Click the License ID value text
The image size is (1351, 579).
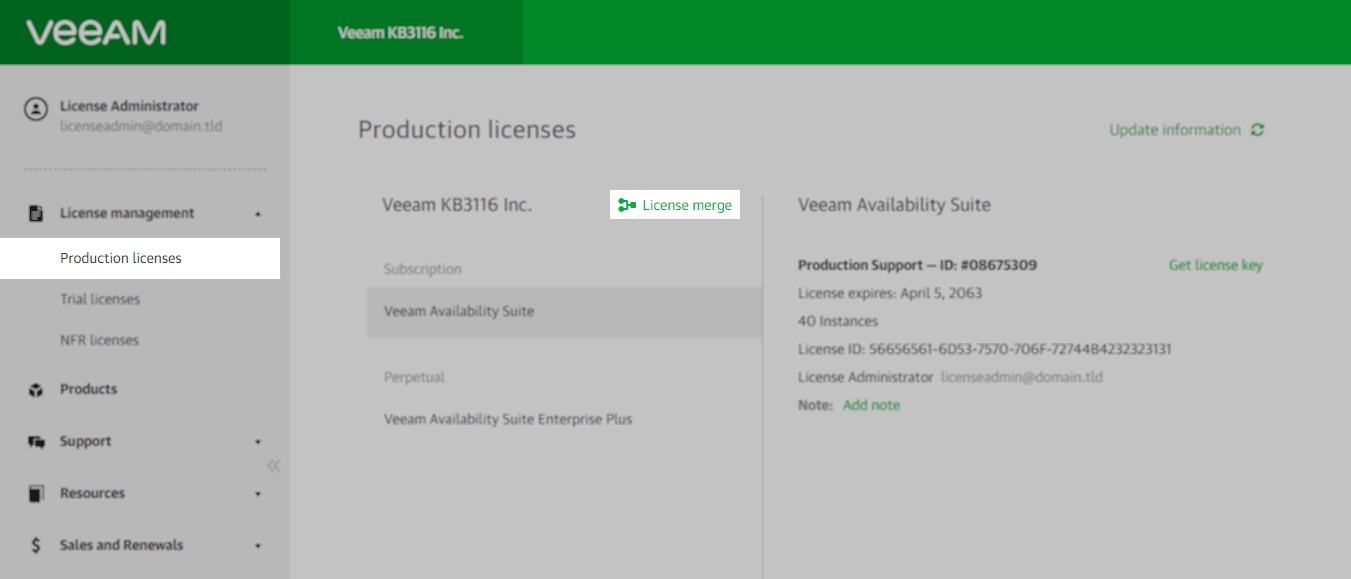click(1020, 349)
